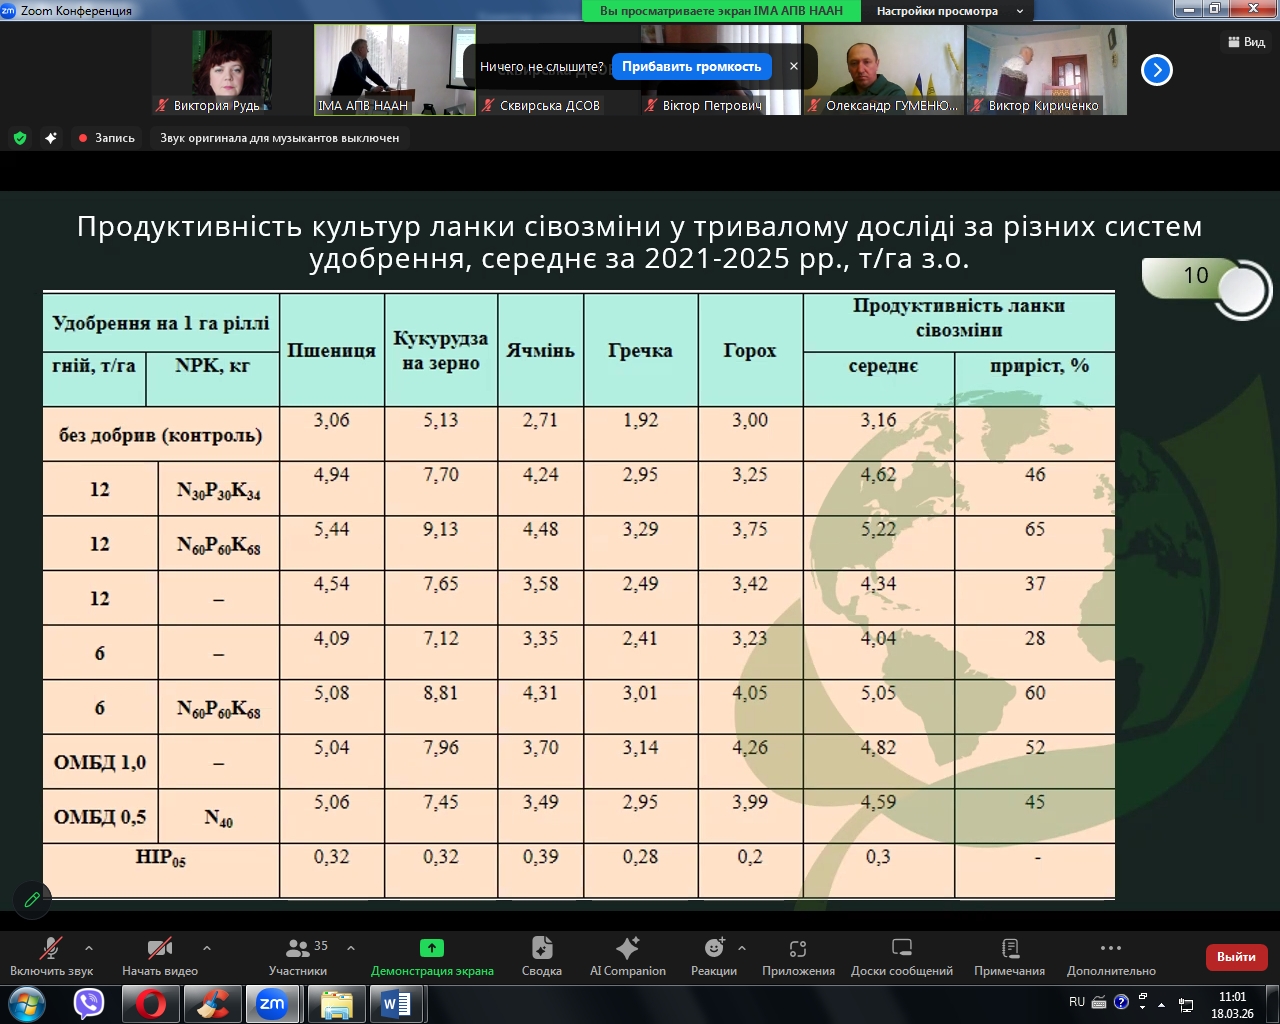Select Олександр ГУМЕНЮК video thumbnail

click(x=883, y=70)
